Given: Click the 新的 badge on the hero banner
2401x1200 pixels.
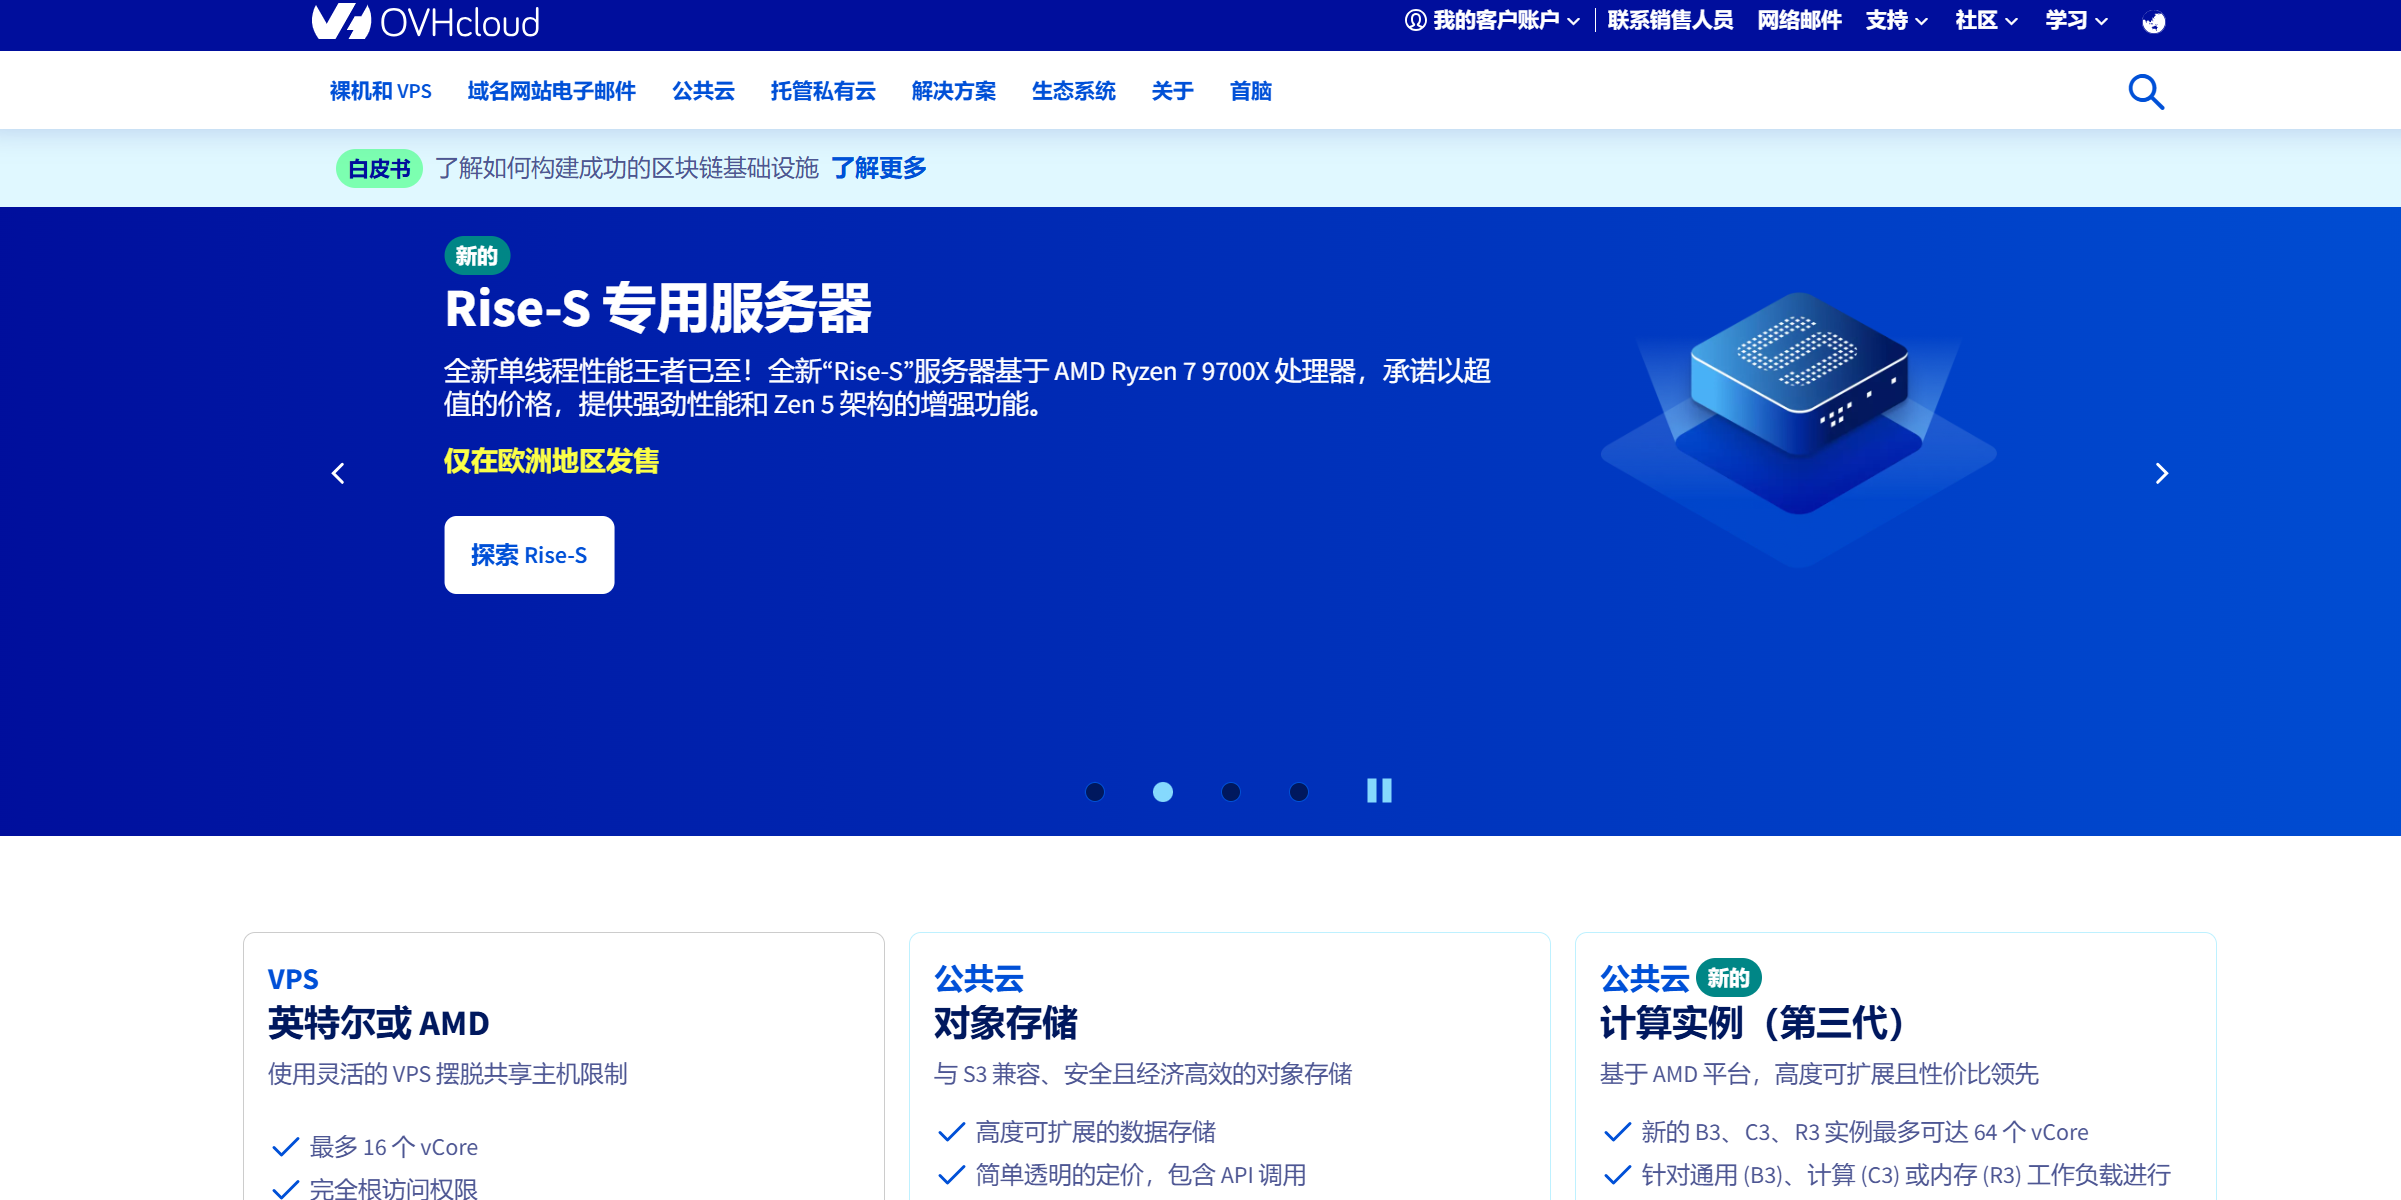Looking at the screenshot, I should 477,256.
